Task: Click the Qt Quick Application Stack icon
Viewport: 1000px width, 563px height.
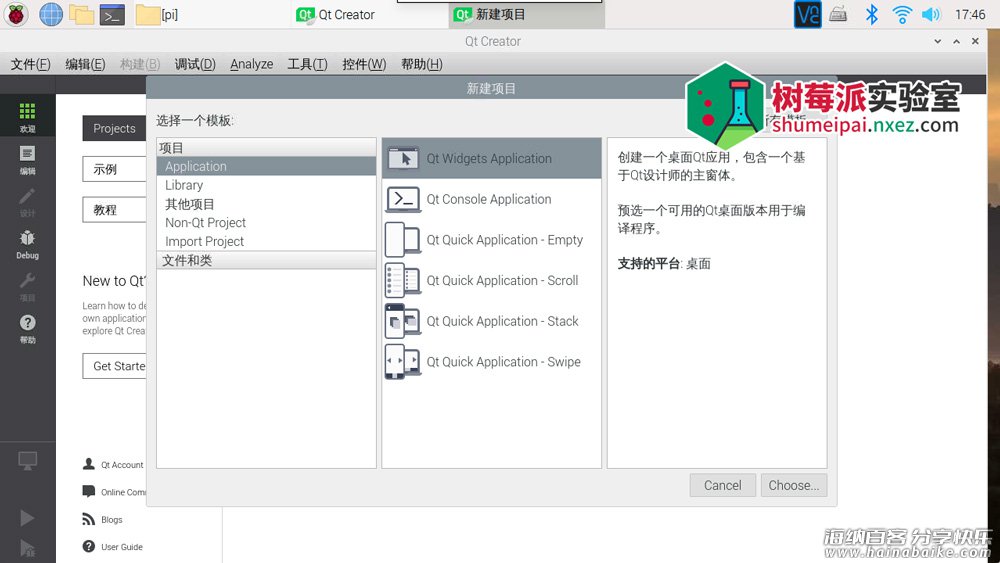Action: click(403, 321)
